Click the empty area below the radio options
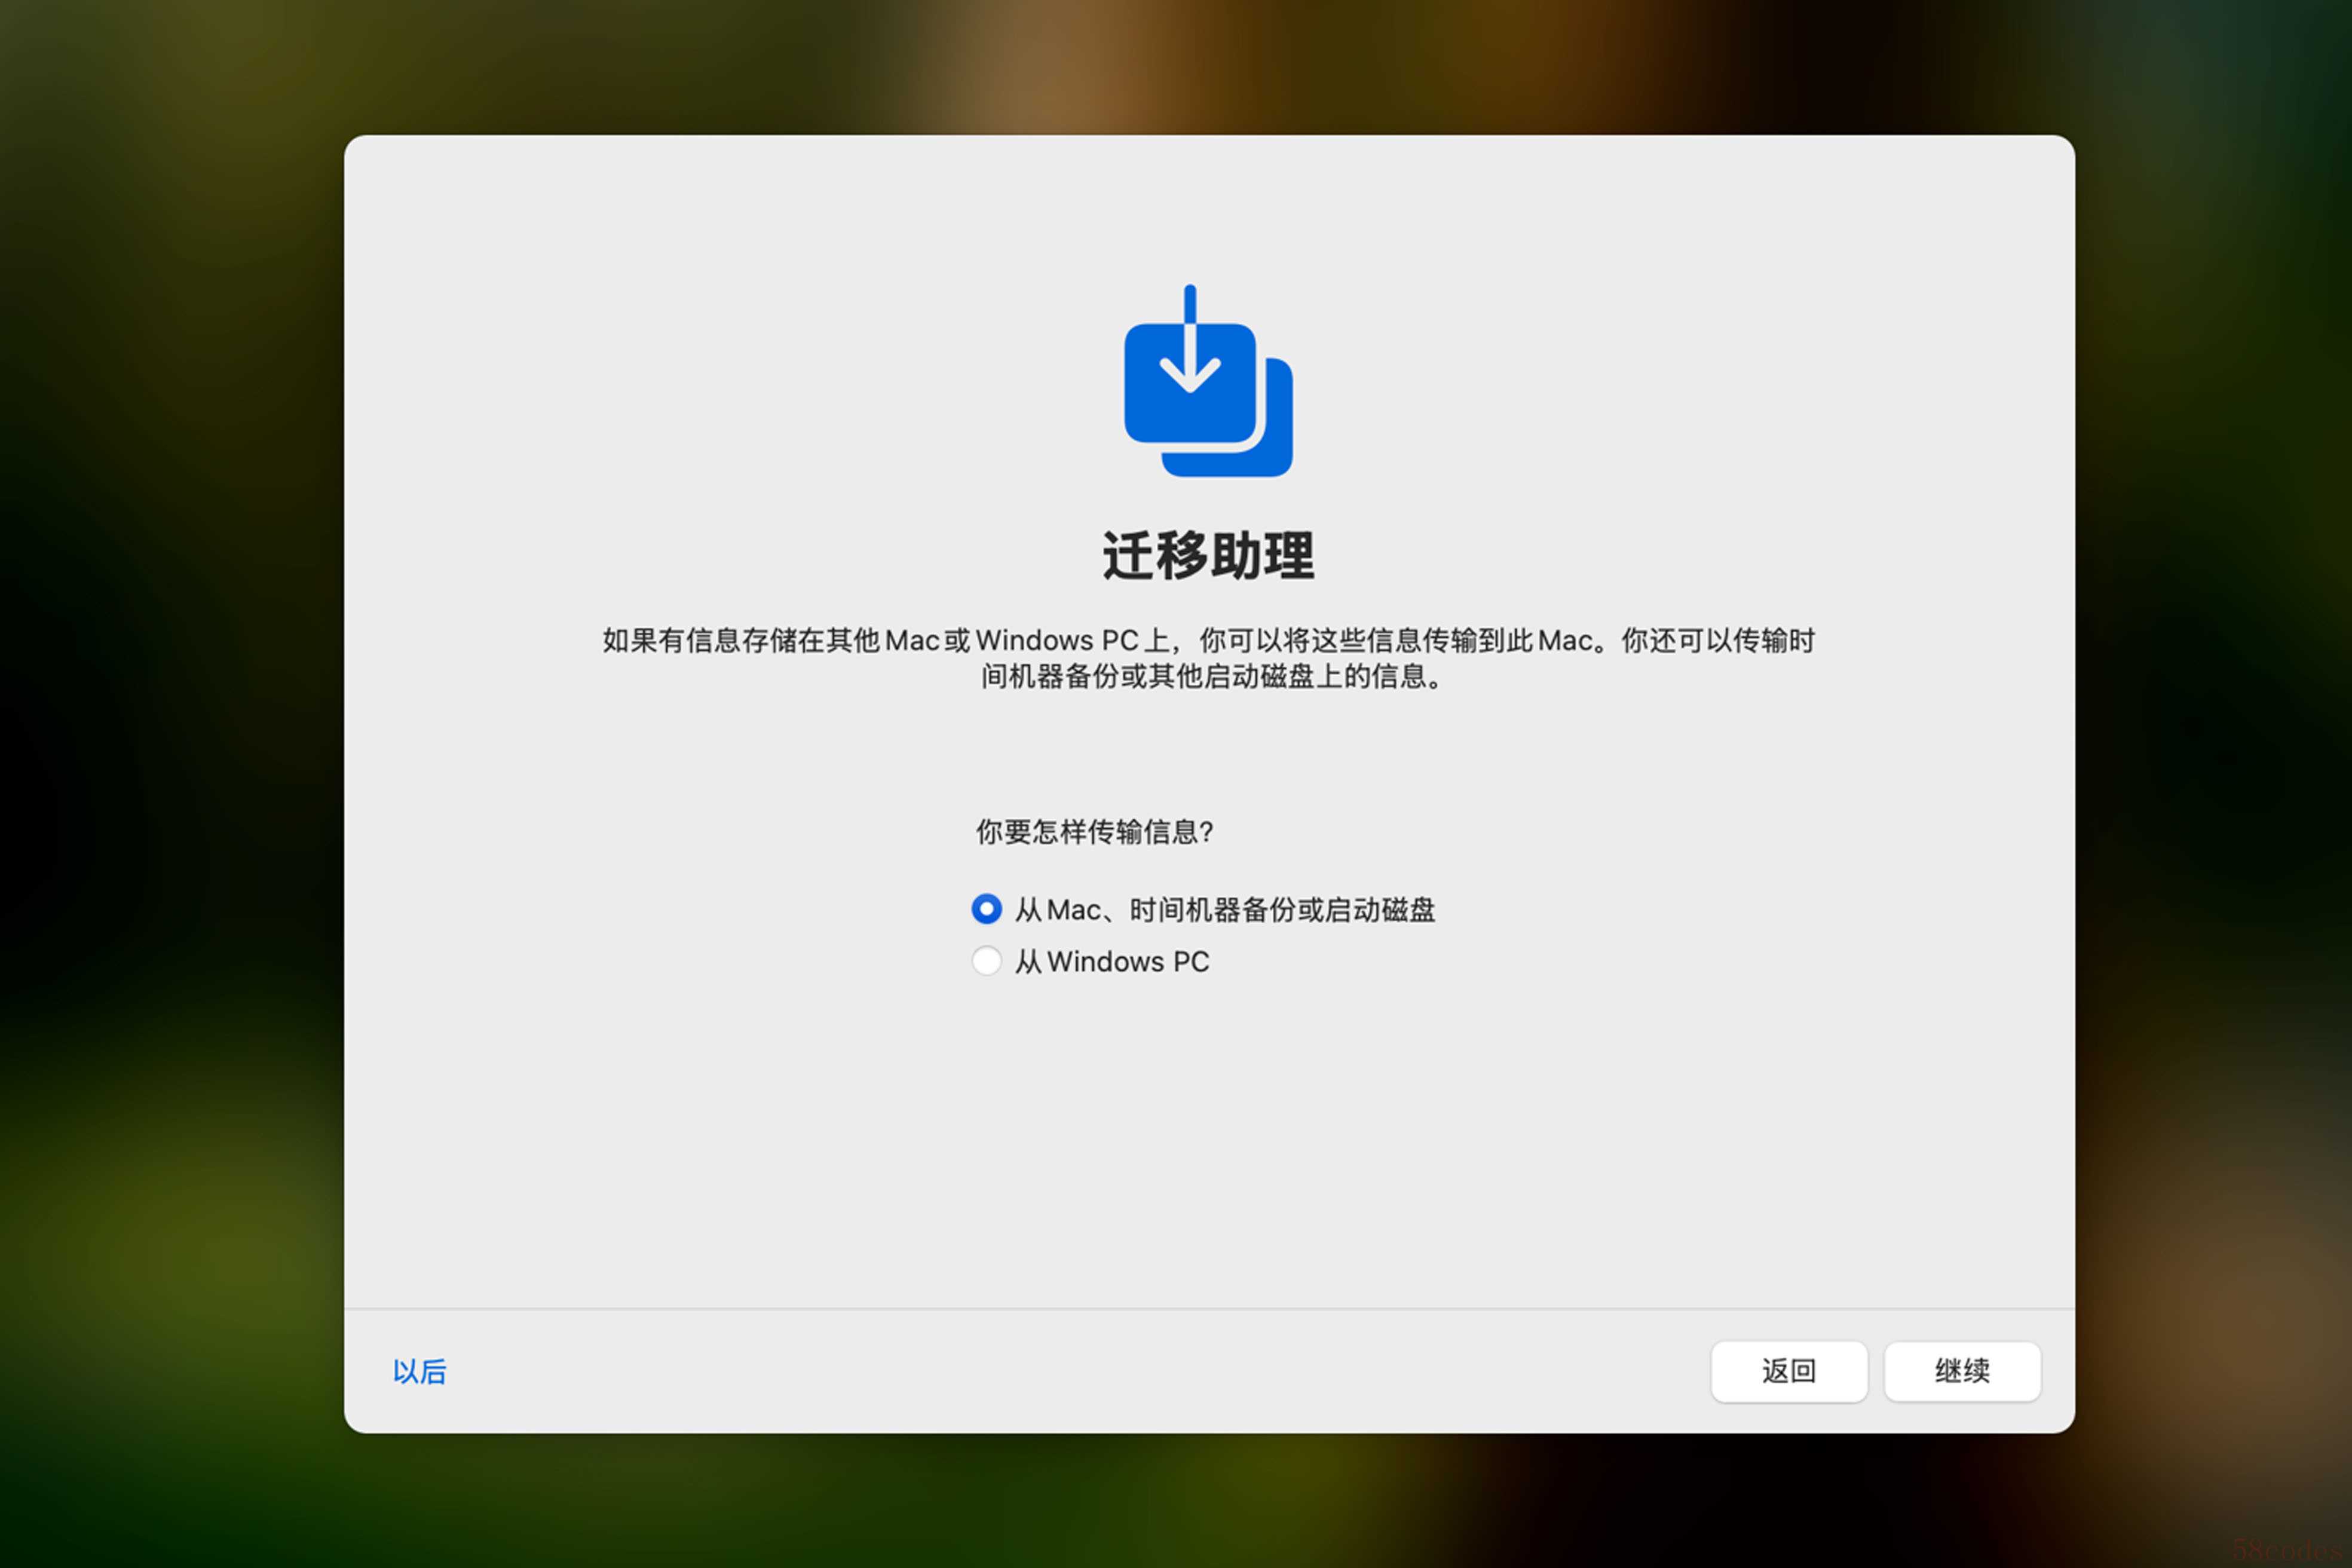 pyautogui.click(x=1208, y=1140)
